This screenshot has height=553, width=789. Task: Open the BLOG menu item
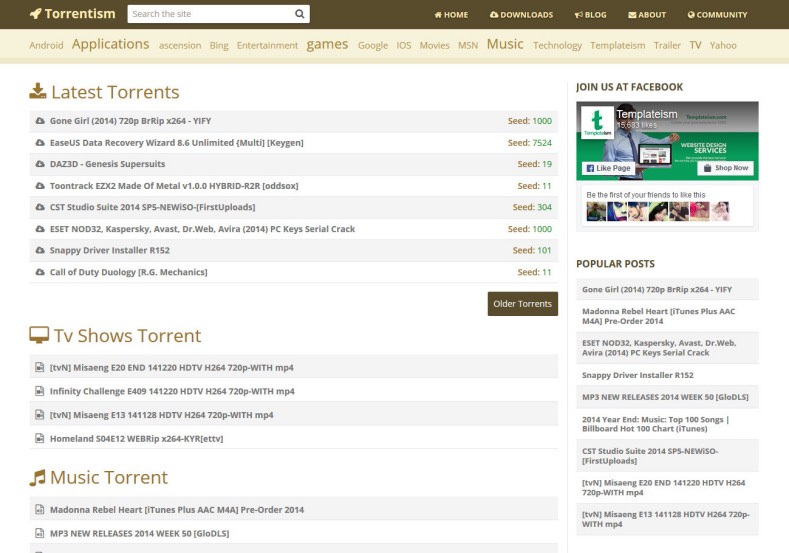tap(591, 15)
